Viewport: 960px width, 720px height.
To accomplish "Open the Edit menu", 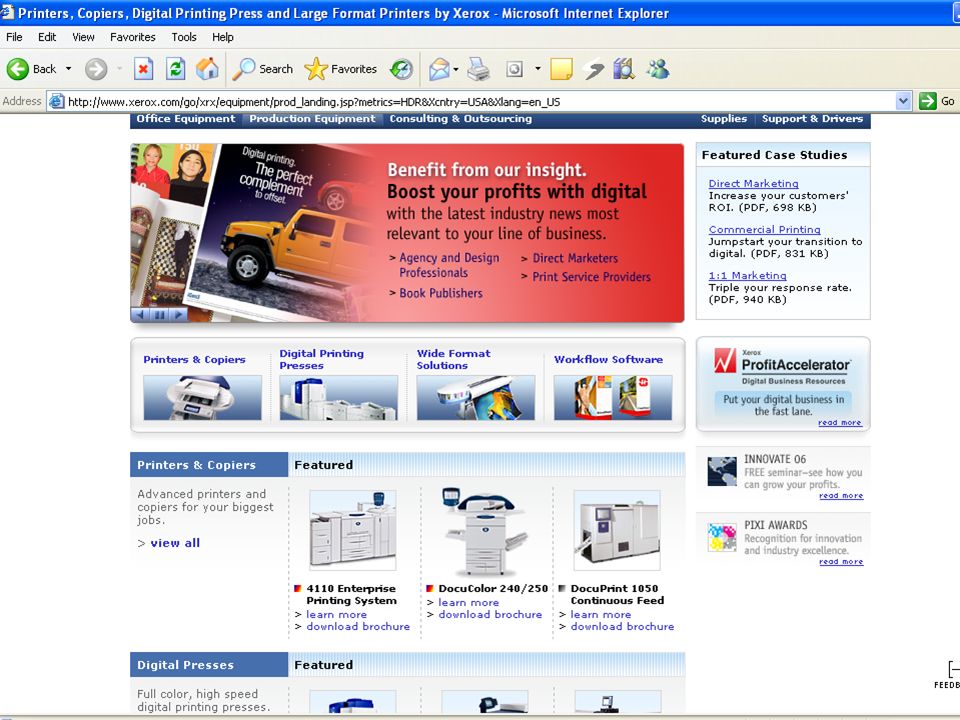I will 47,37.
